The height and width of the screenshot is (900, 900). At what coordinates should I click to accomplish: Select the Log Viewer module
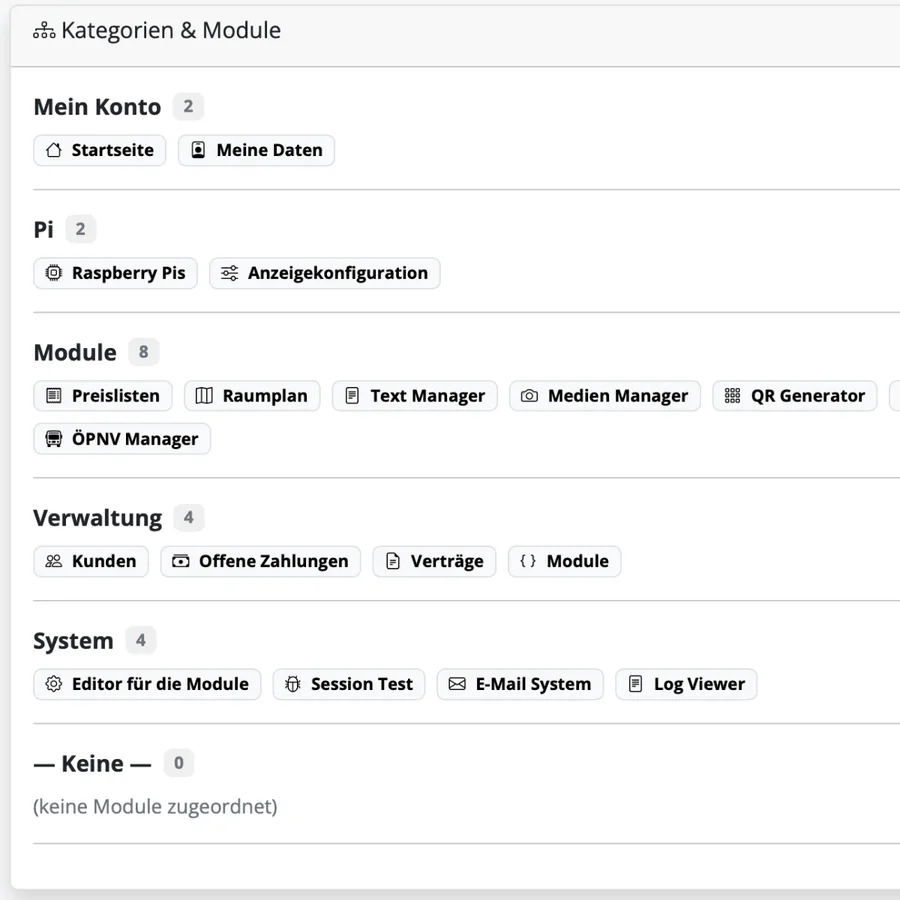click(x=686, y=684)
